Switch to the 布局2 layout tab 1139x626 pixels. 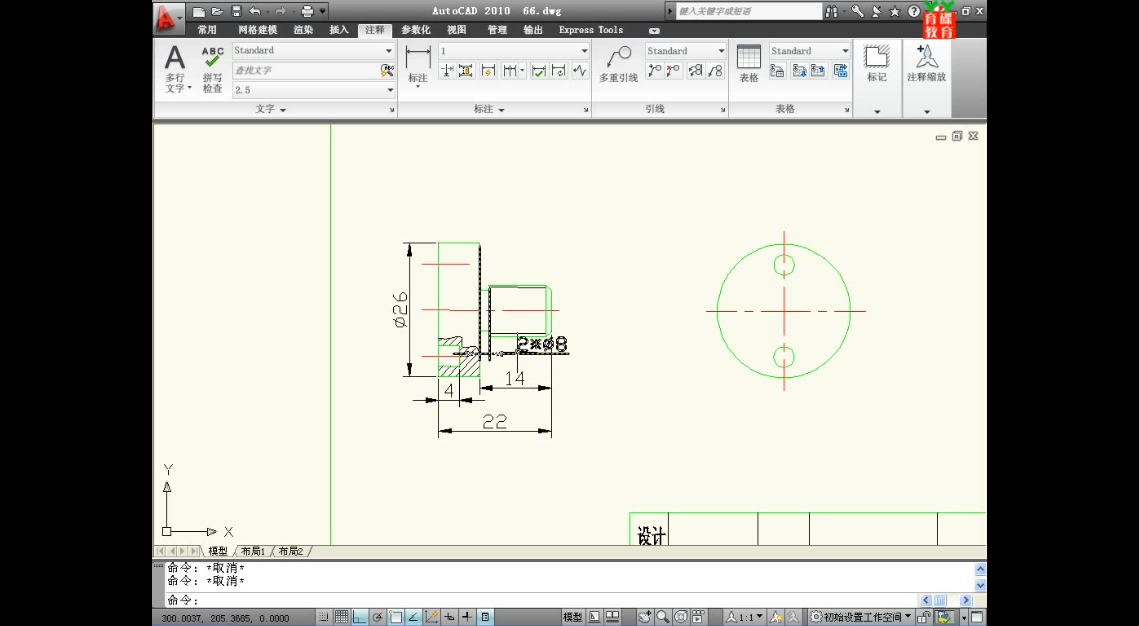click(x=291, y=551)
